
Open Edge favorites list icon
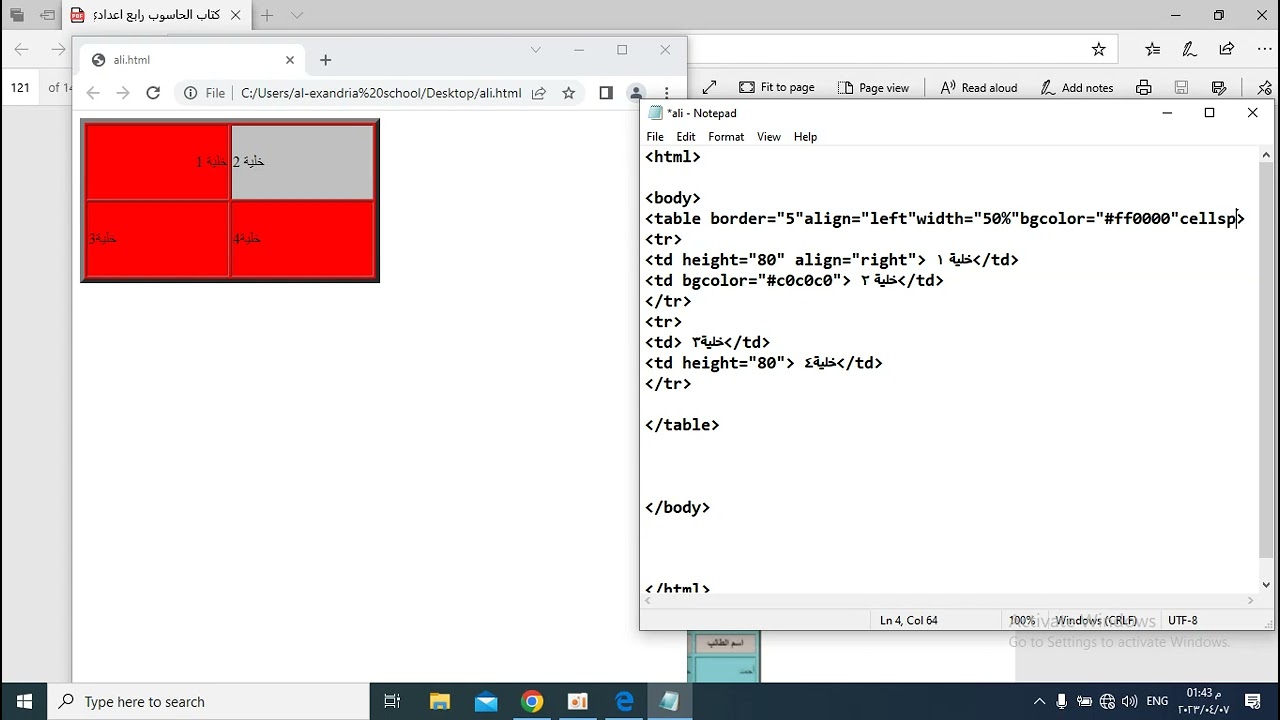click(1153, 49)
